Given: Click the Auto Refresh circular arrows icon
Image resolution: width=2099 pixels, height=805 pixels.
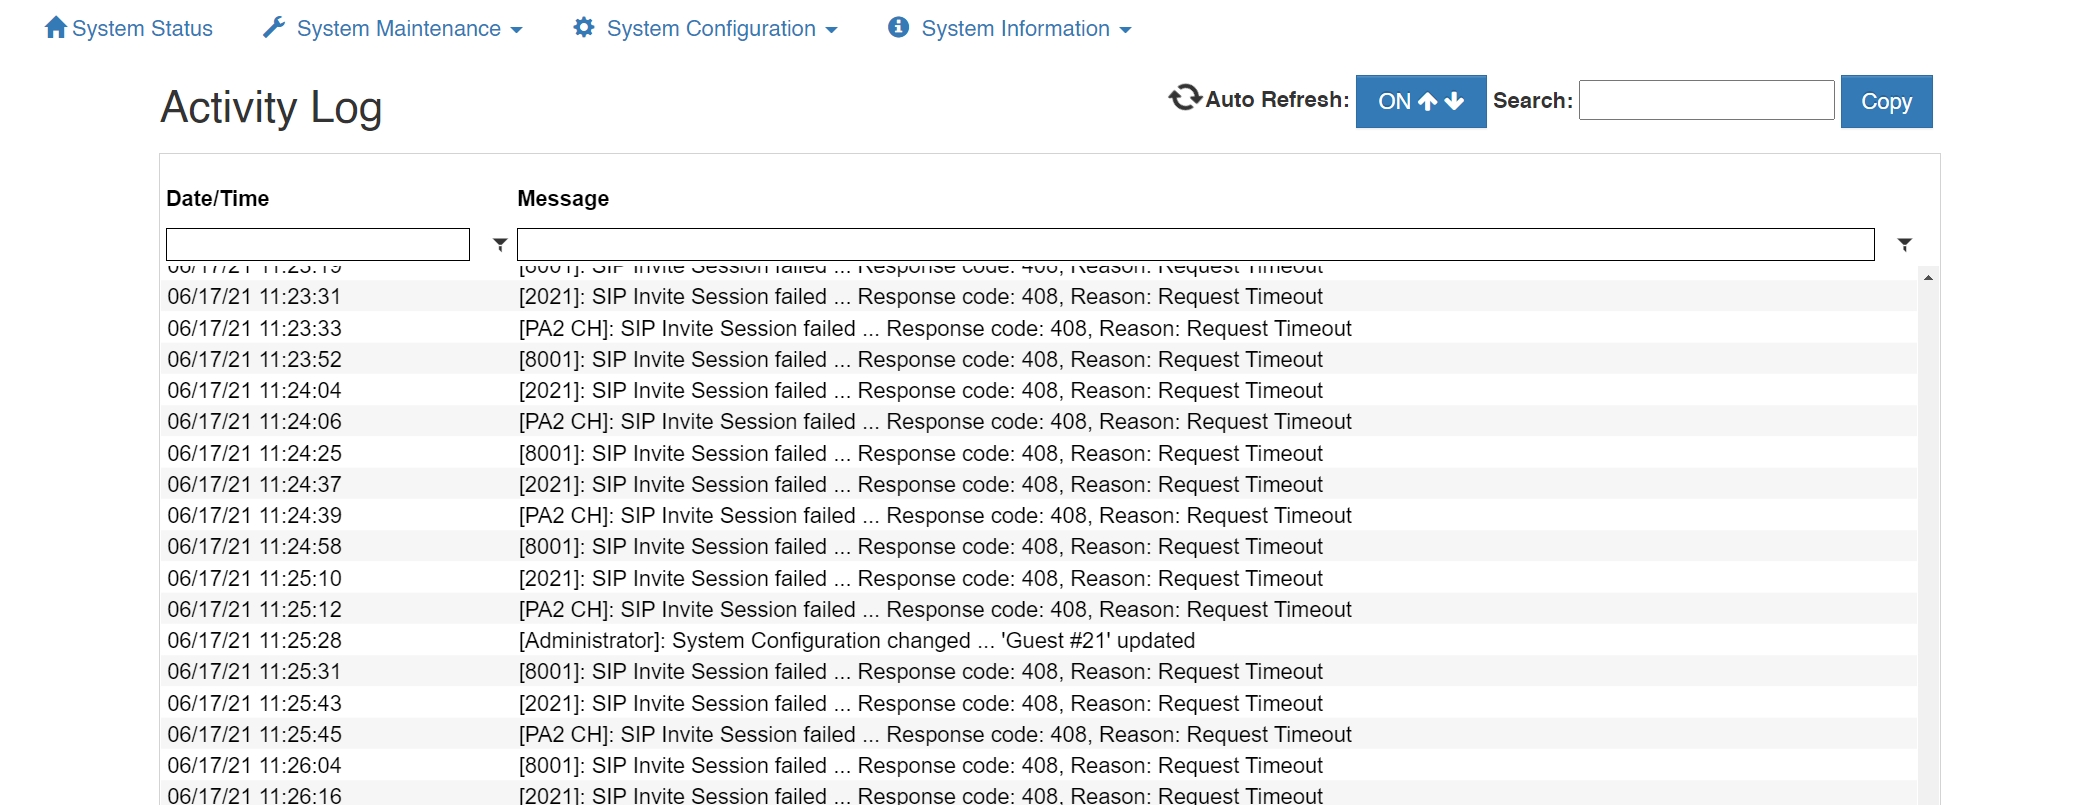Looking at the screenshot, I should click(1185, 98).
